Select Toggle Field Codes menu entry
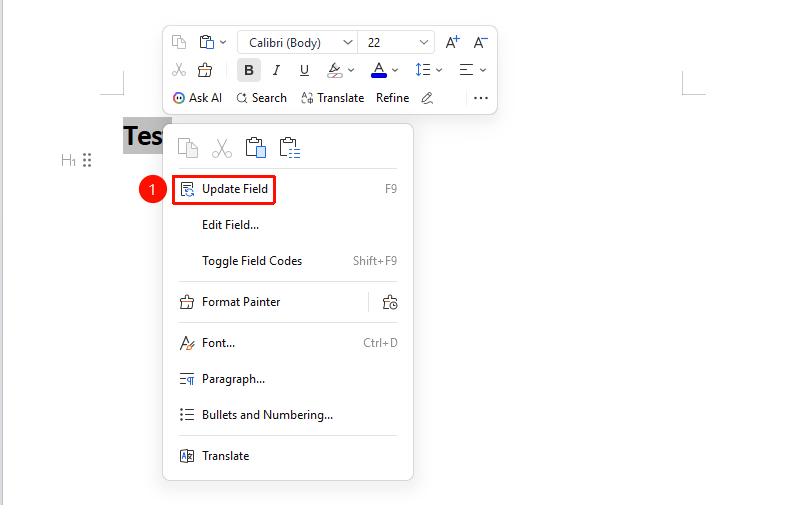 coord(288,261)
